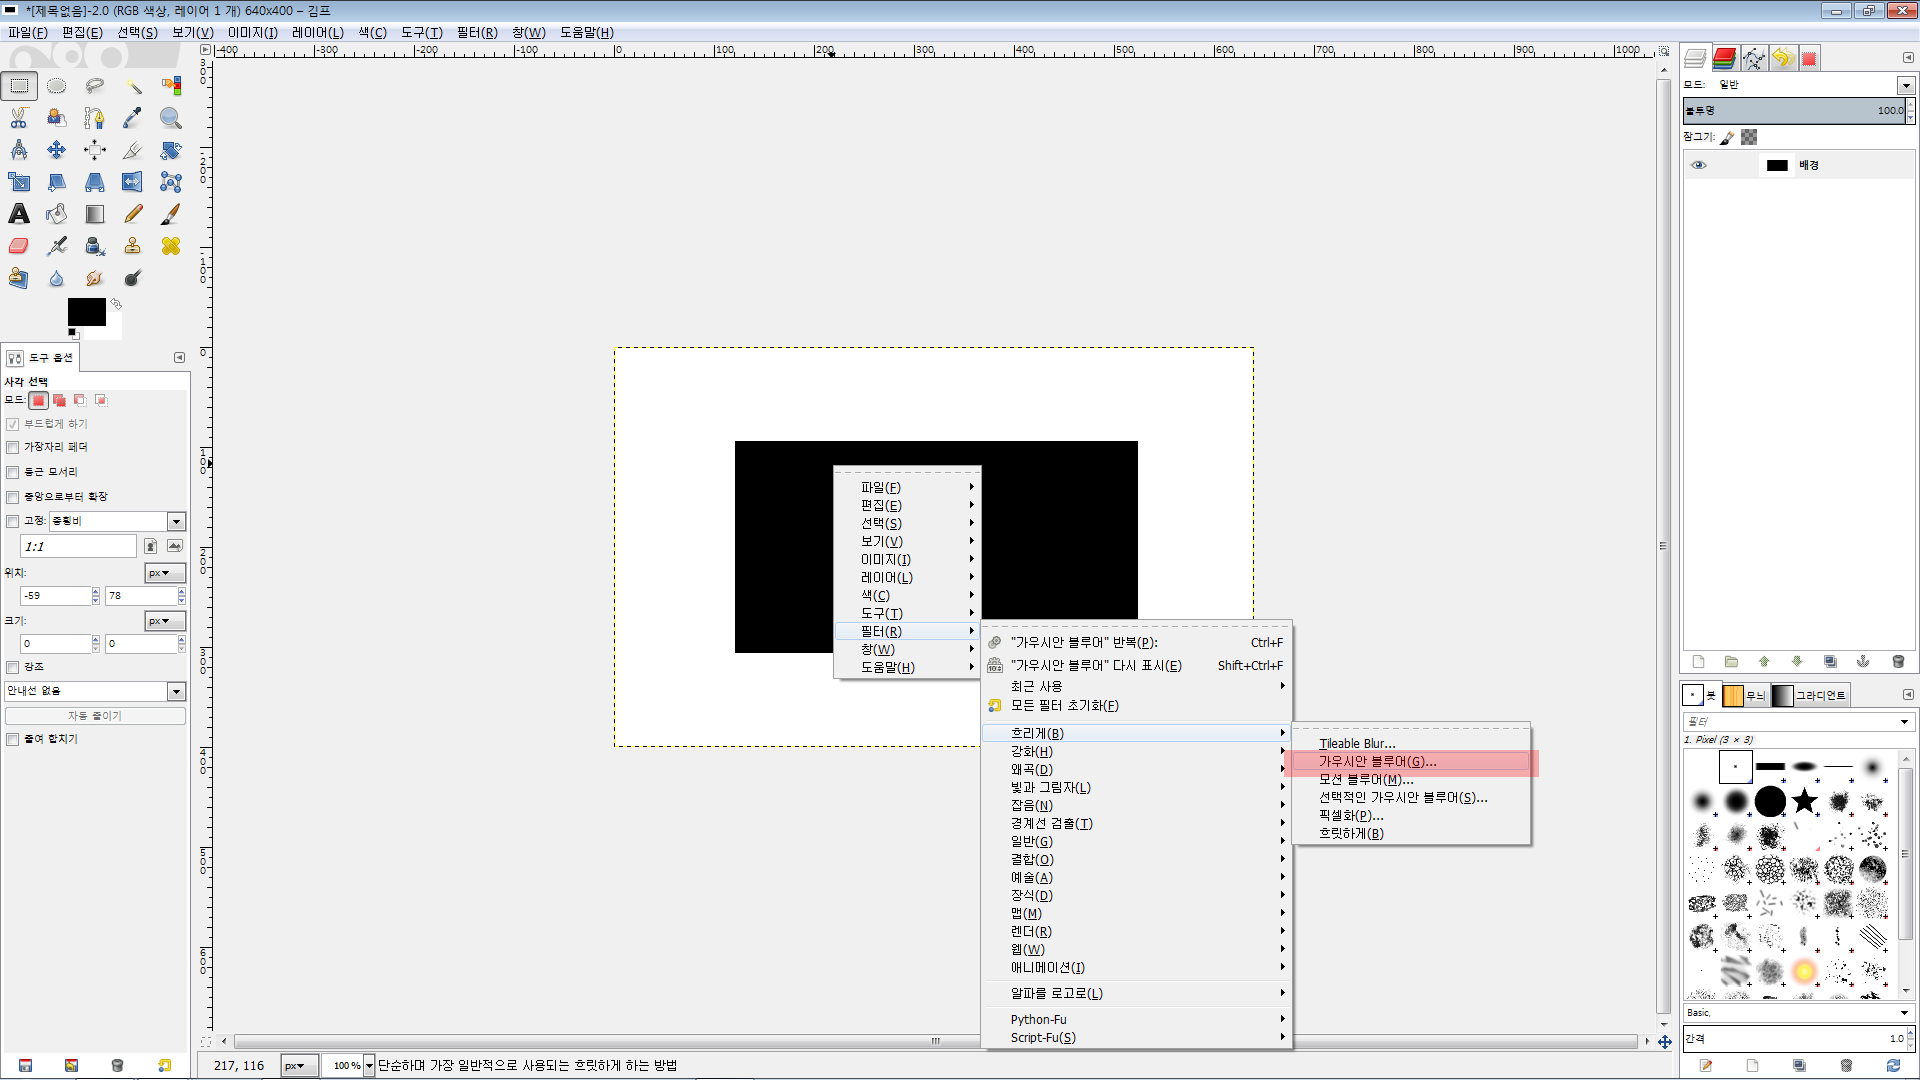Open 파일(F) in top menu bar
Viewport: 1920px width, 1080px height.
click(27, 32)
